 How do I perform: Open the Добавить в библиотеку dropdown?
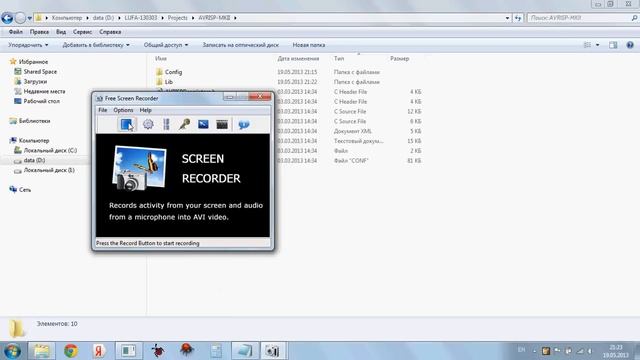[96, 45]
